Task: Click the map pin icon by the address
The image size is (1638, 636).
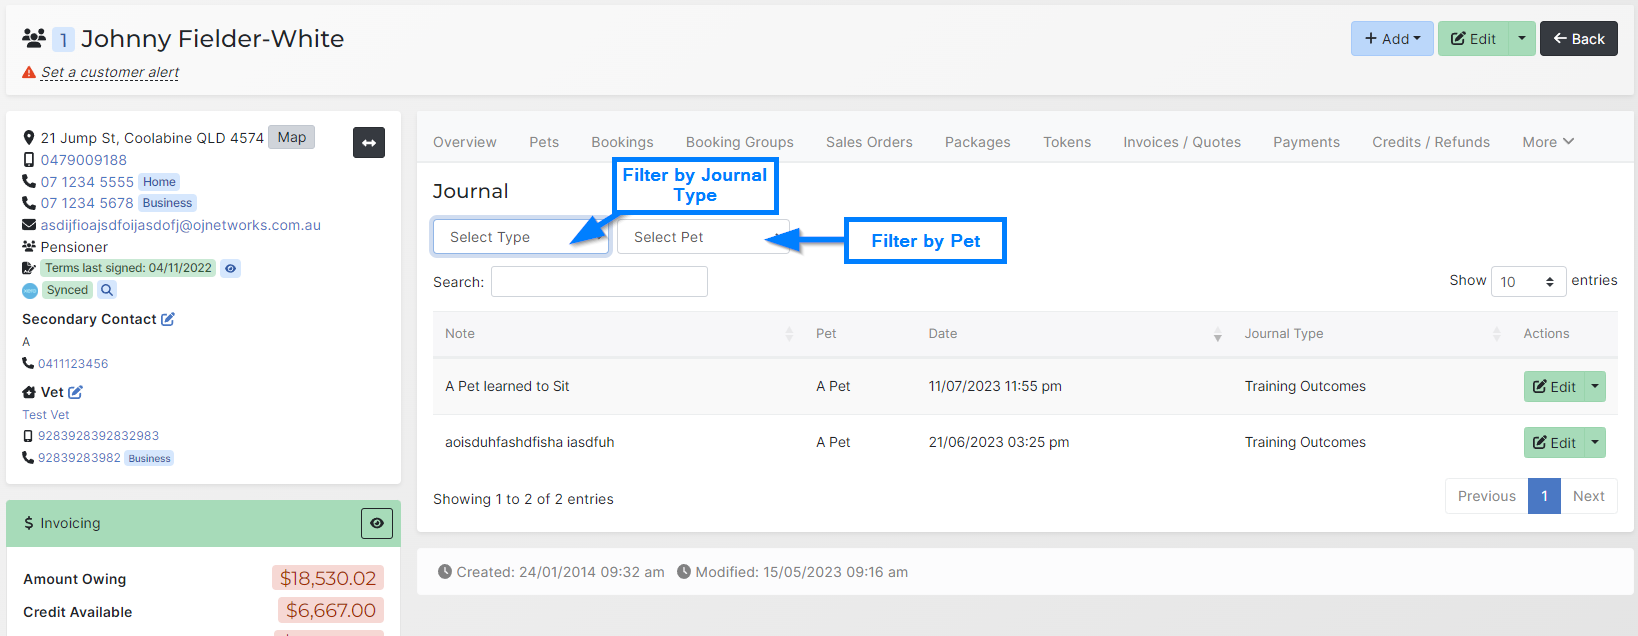Action: point(29,138)
